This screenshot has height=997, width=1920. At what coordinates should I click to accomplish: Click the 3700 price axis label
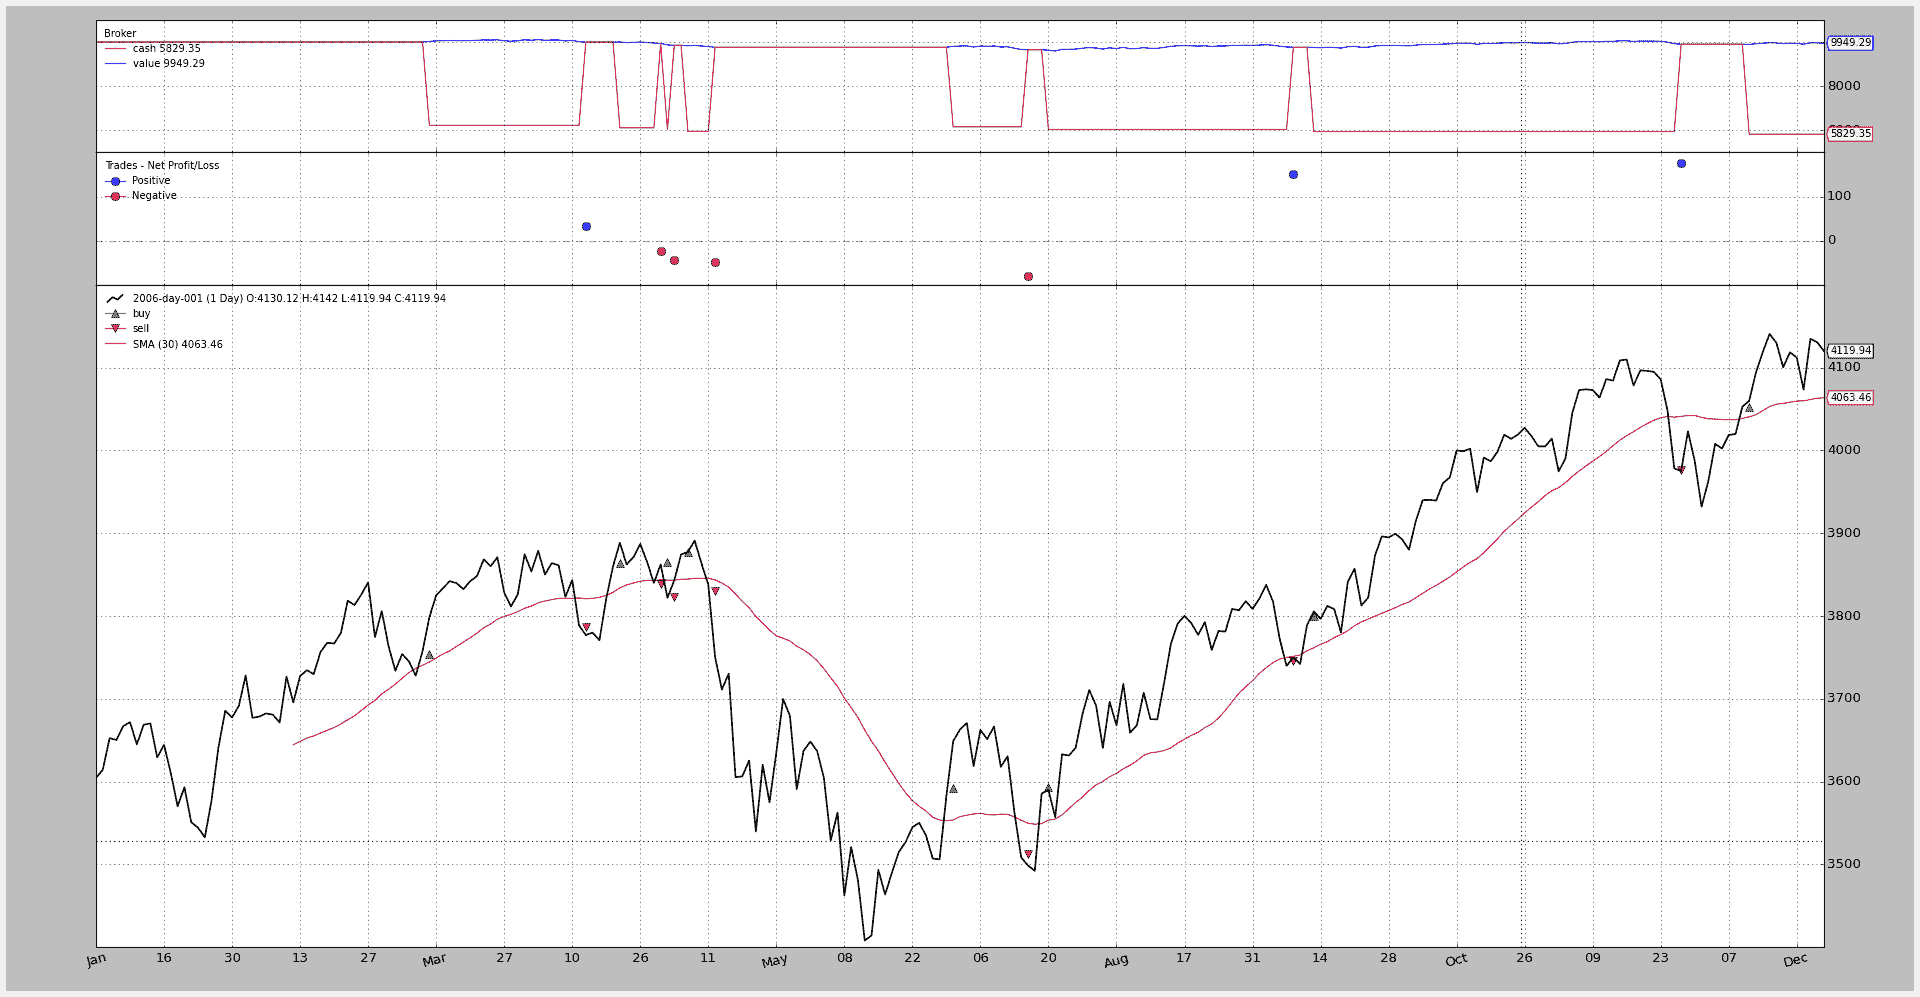(1844, 698)
